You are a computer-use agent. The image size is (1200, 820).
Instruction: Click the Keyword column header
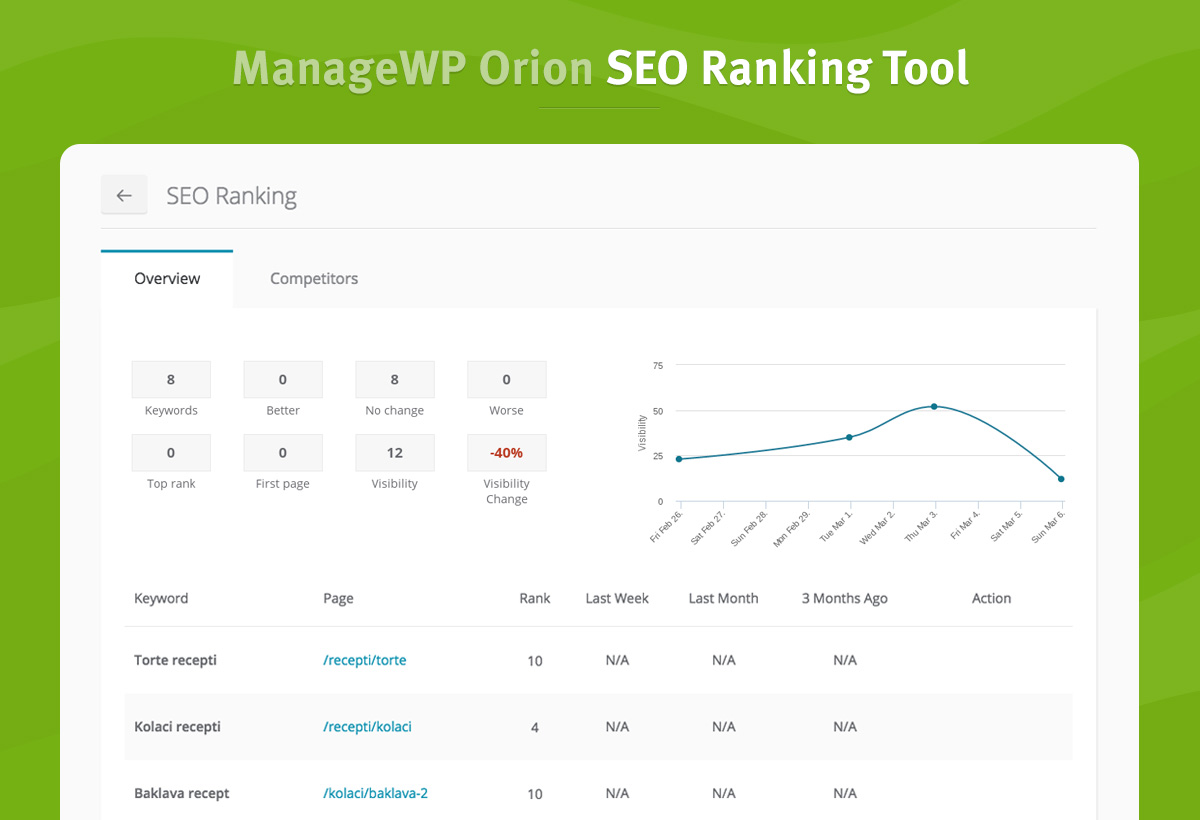click(x=161, y=598)
